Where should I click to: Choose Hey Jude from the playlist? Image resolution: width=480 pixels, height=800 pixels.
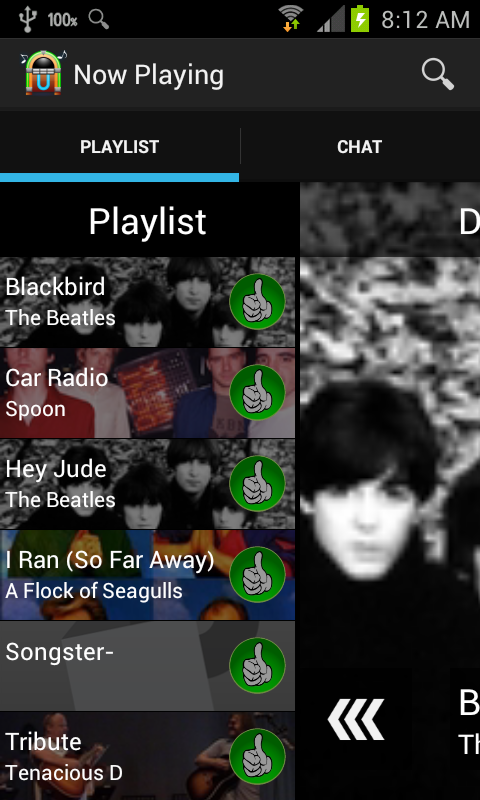[x=147, y=484]
